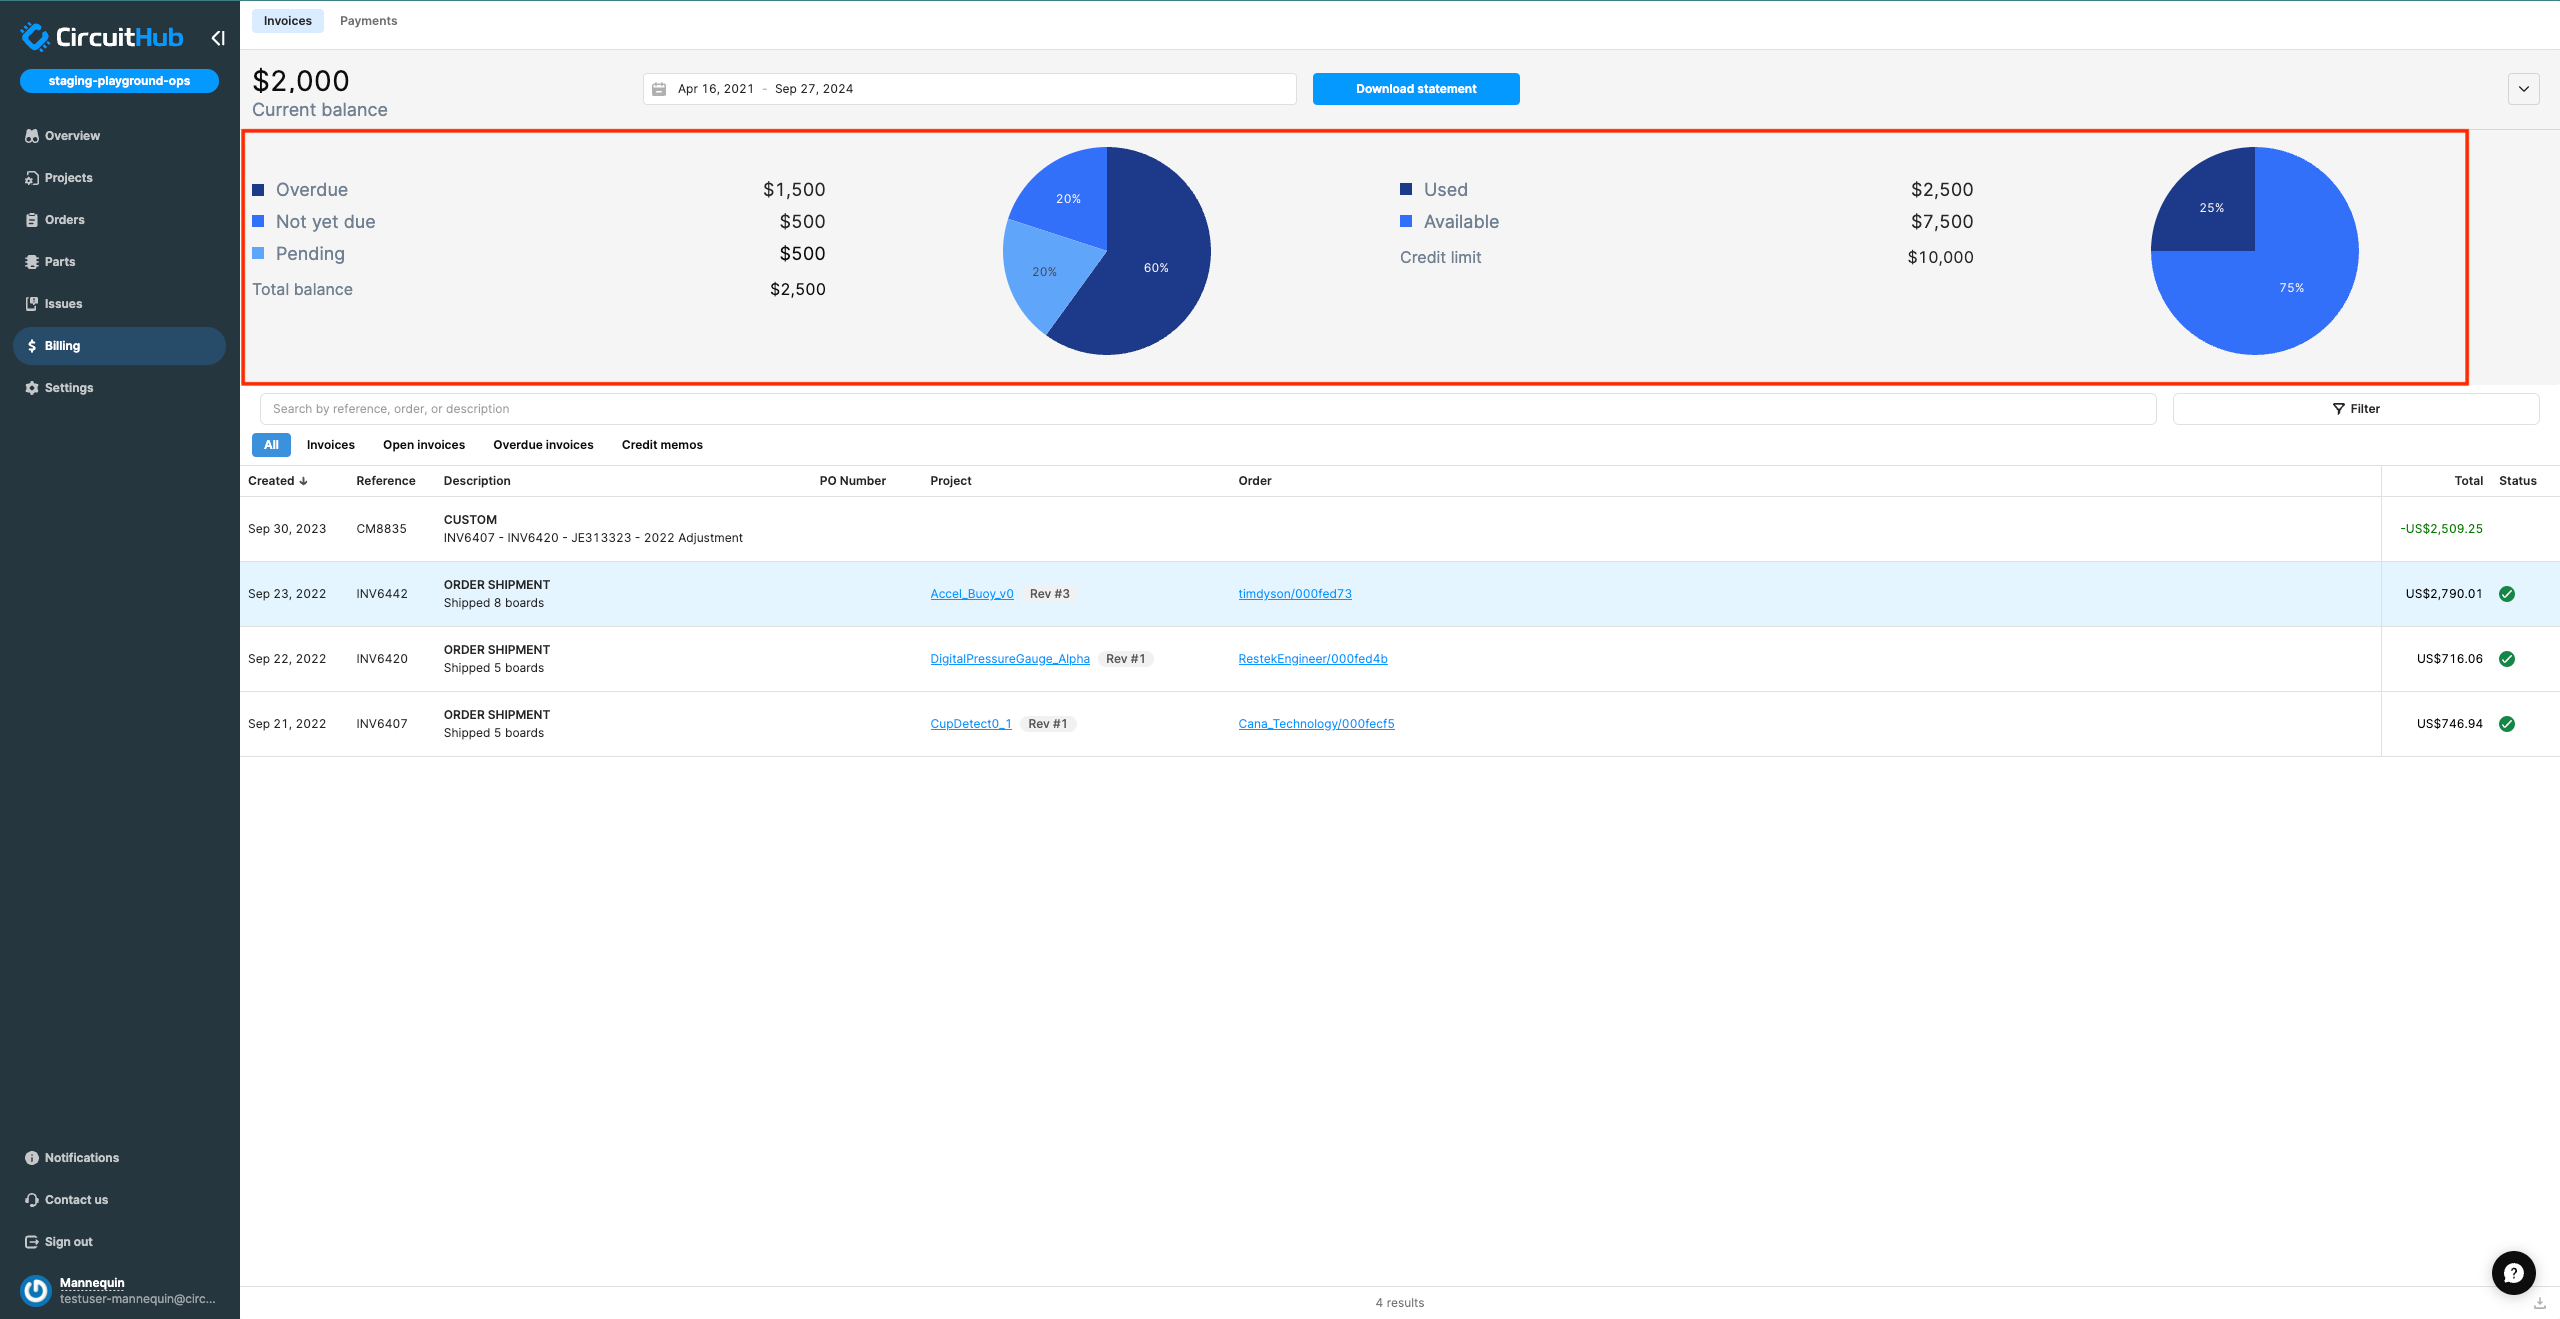Screen dimensions: 2560x1319
Task: Toggle Credit memos filter view
Action: coord(661,444)
